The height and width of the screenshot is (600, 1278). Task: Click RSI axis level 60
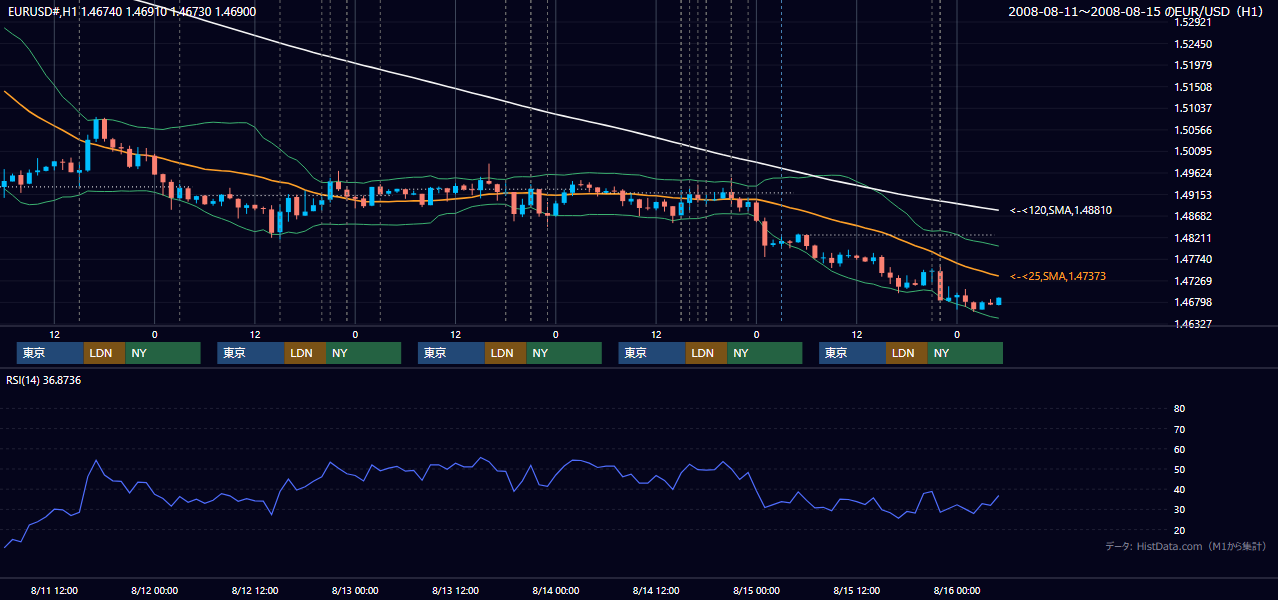(1179, 449)
